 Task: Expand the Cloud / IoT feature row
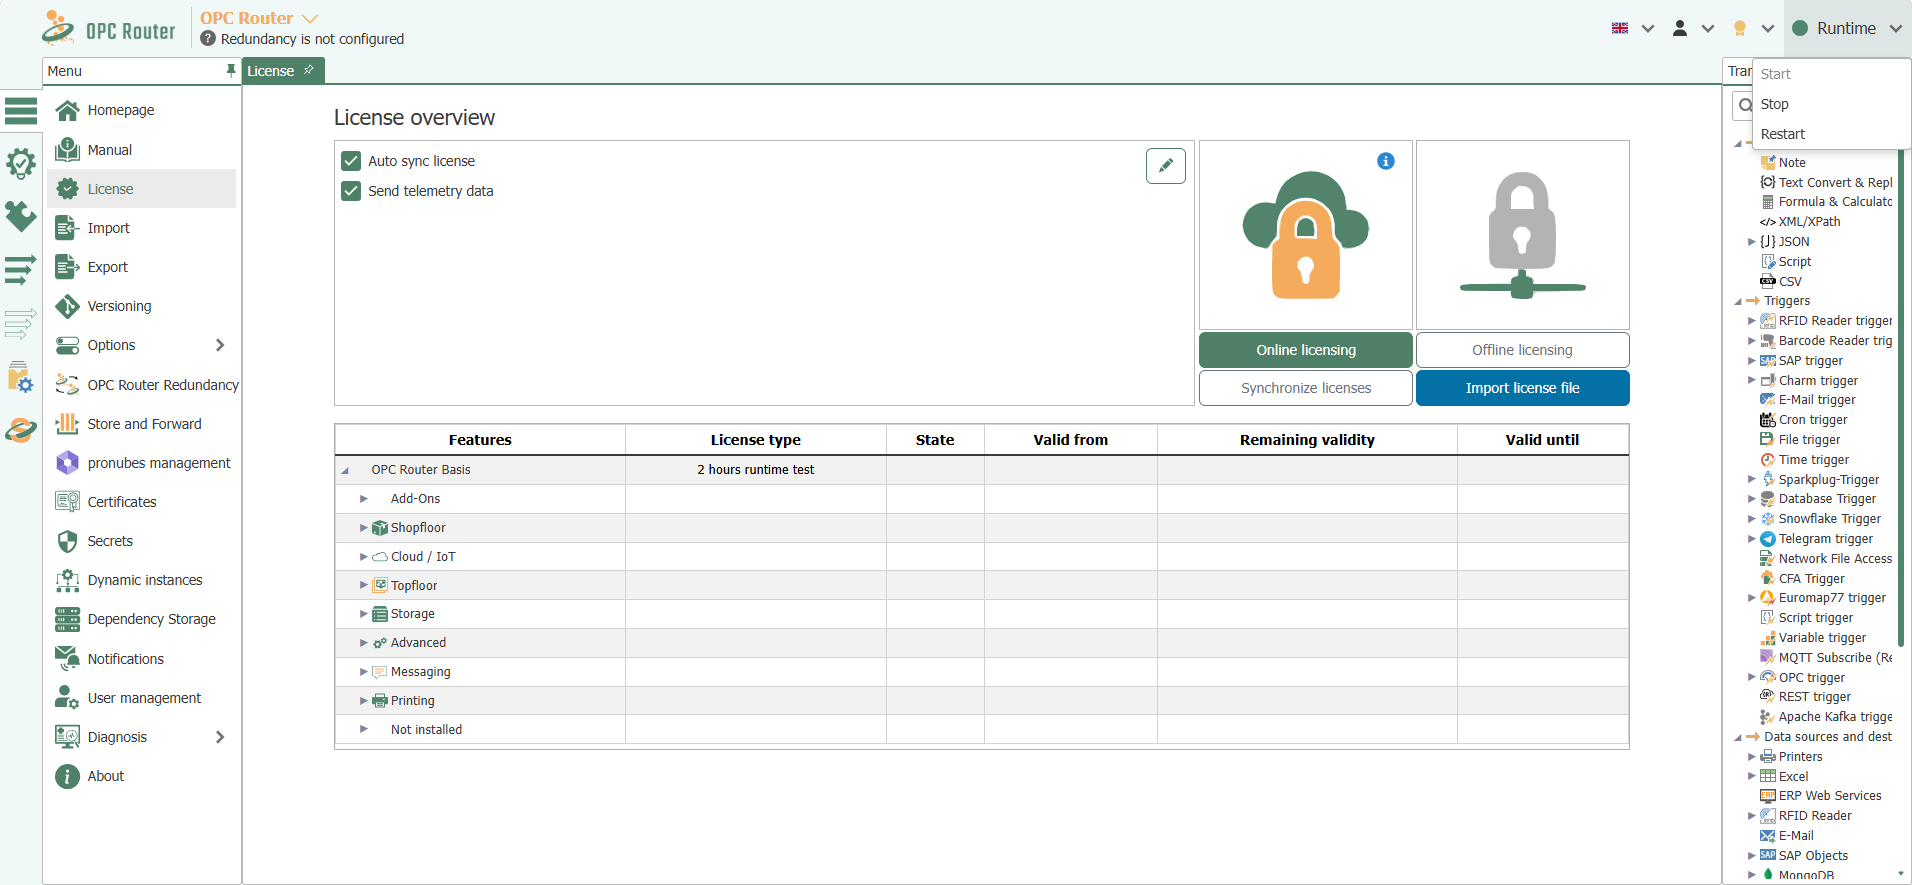[364, 557]
